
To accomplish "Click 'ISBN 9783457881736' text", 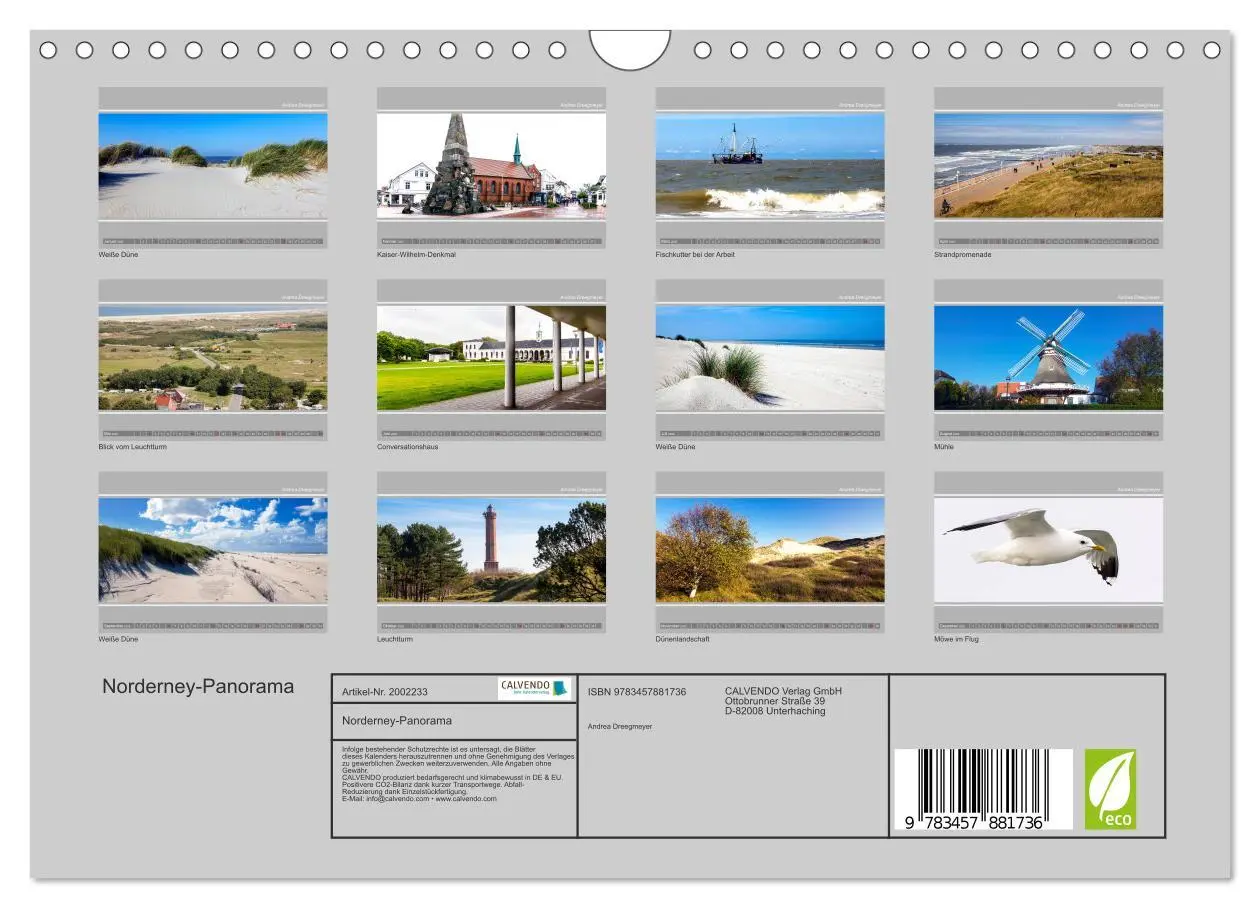I will [637, 692].
